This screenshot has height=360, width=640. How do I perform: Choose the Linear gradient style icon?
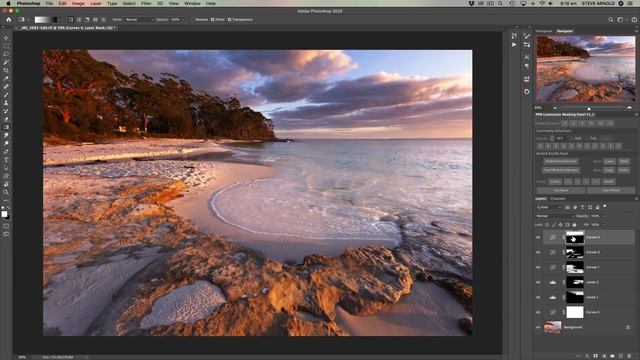[71, 19]
